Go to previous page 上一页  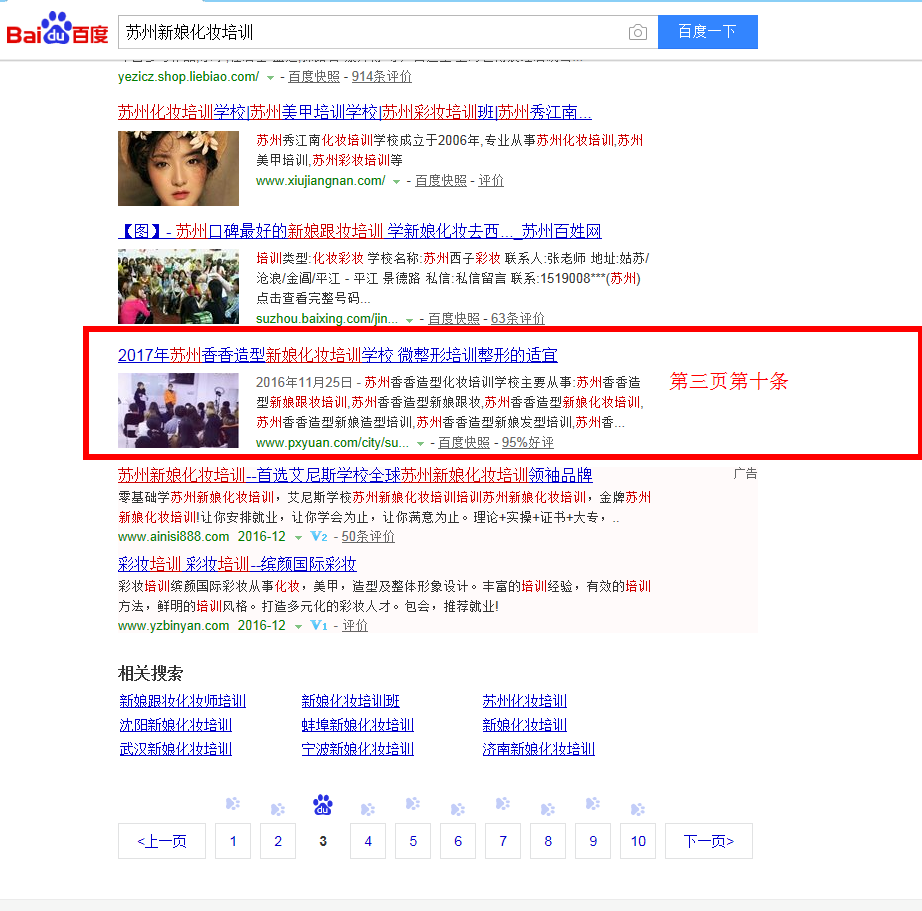[x=162, y=841]
